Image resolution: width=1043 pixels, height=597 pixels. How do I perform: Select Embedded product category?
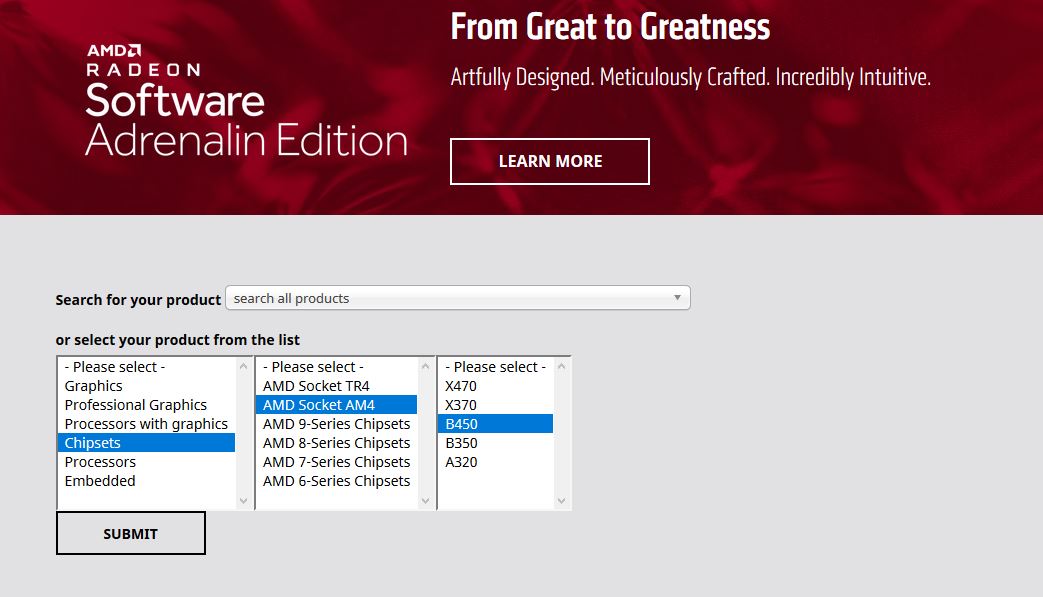[x=146, y=481]
